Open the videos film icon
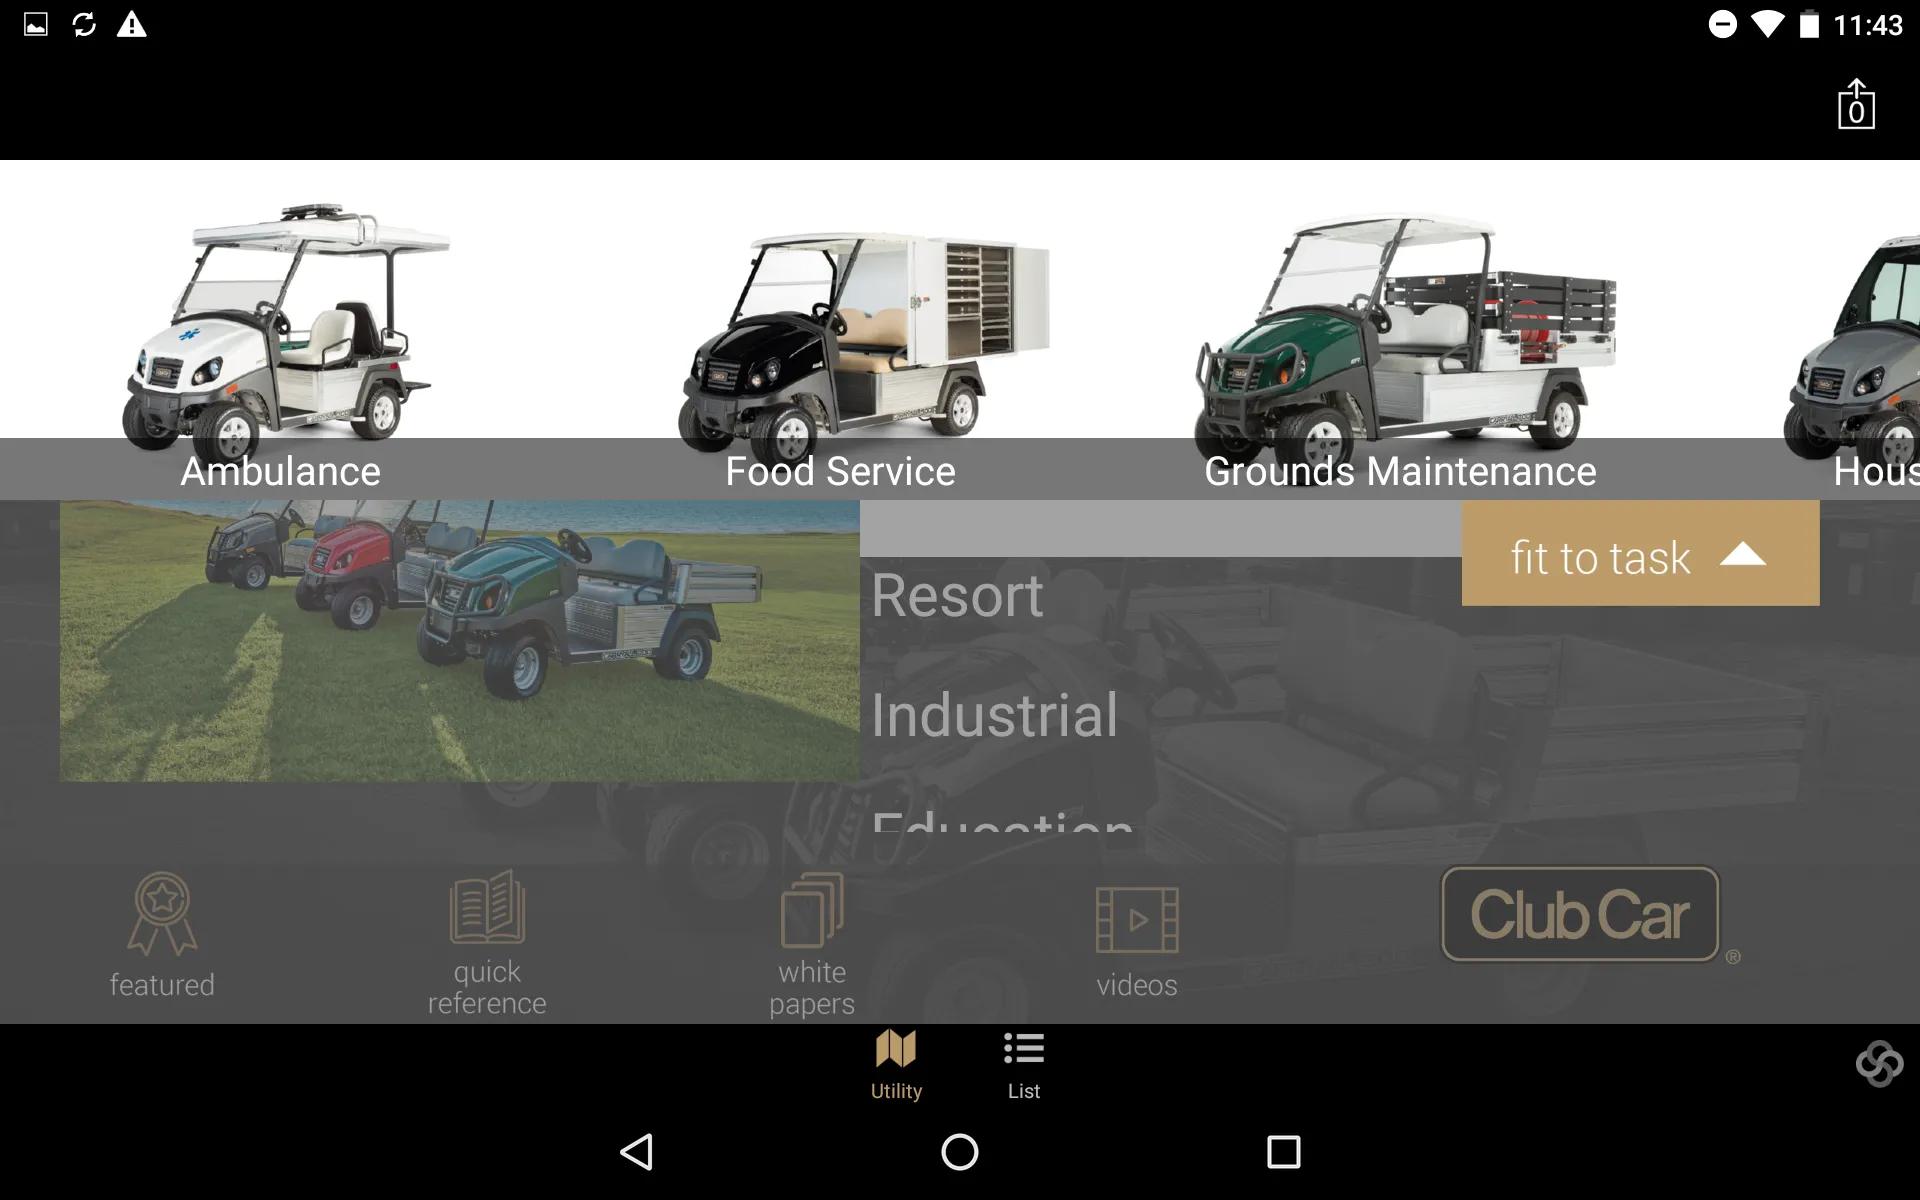The width and height of the screenshot is (1920, 1200). coord(1137,919)
